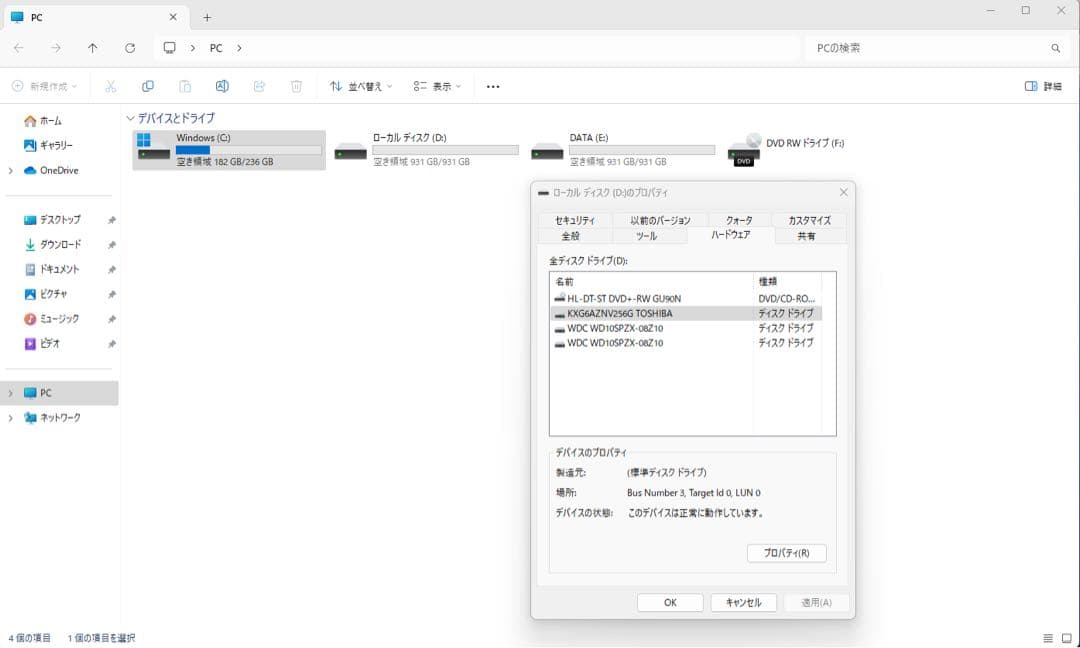This screenshot has width=1080, height=648.
Task: Click the プロパティ(R) button
Action: point(786,553)
